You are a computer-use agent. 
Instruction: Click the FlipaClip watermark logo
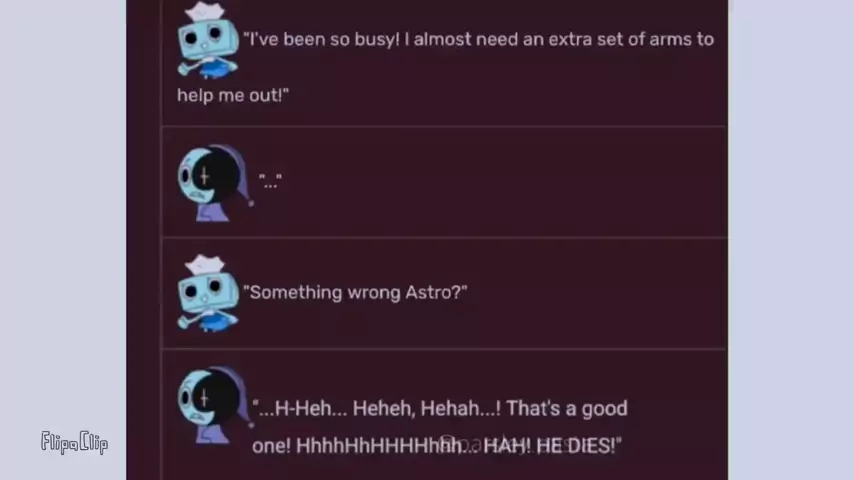(x=75, y=442)
